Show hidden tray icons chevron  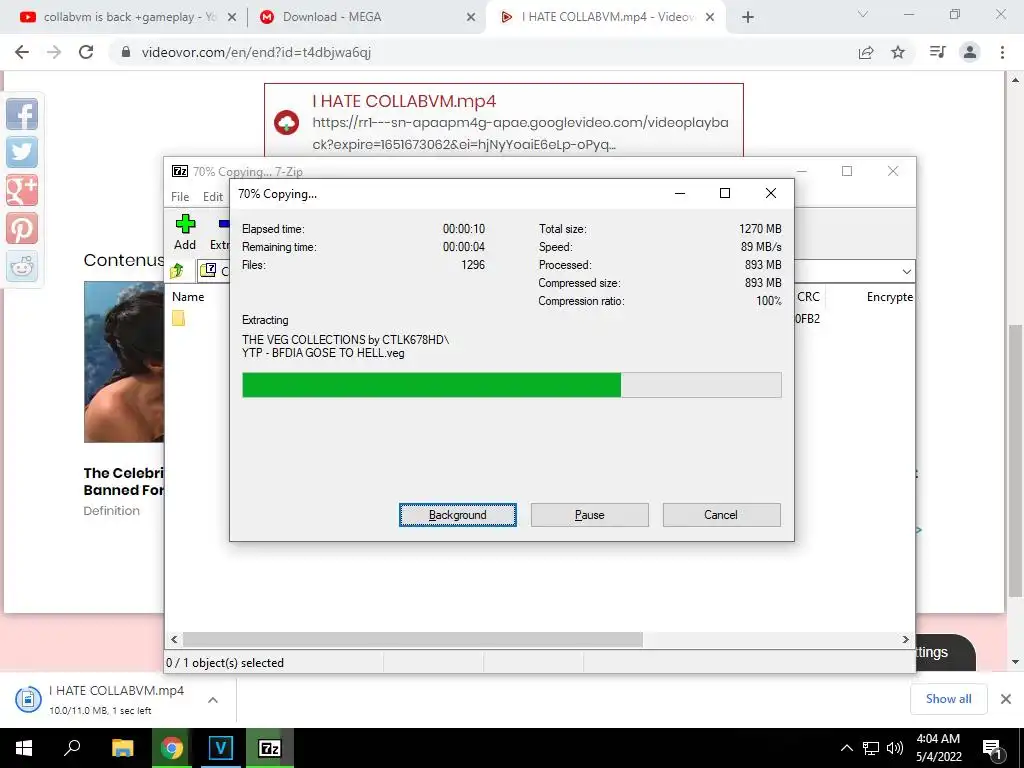point(846,748)
